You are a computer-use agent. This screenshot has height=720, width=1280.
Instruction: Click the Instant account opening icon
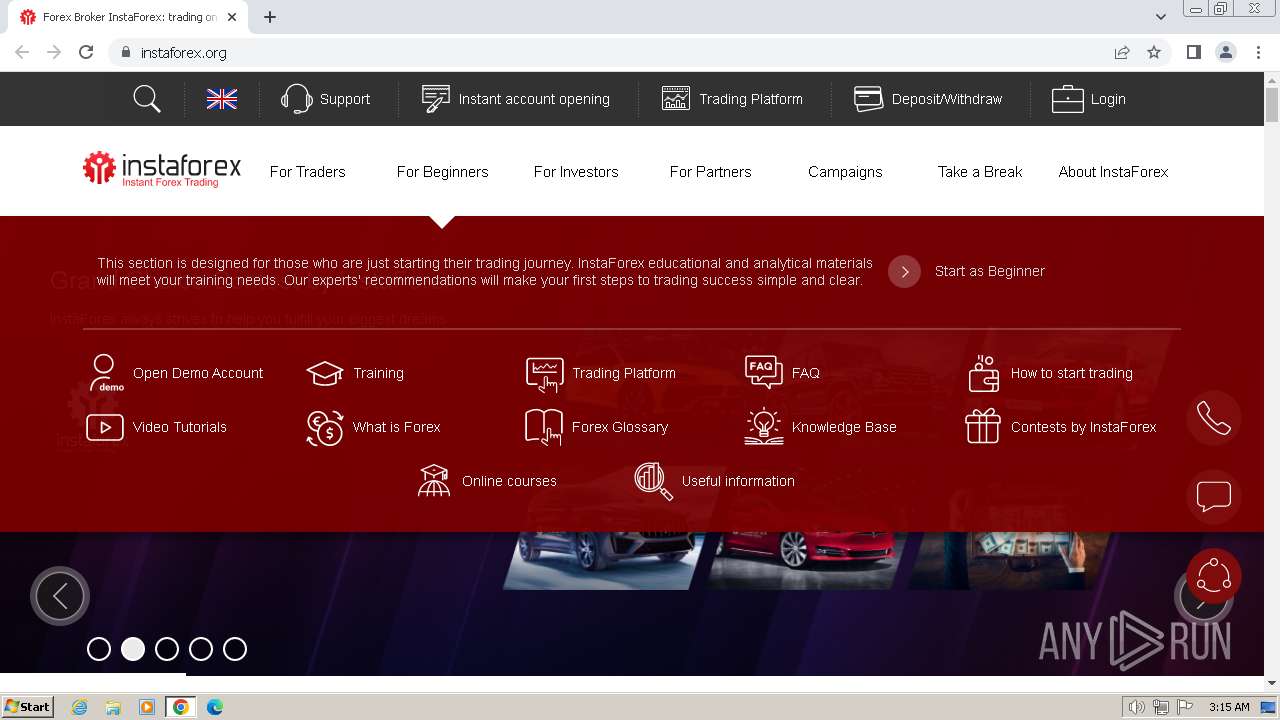435,99
